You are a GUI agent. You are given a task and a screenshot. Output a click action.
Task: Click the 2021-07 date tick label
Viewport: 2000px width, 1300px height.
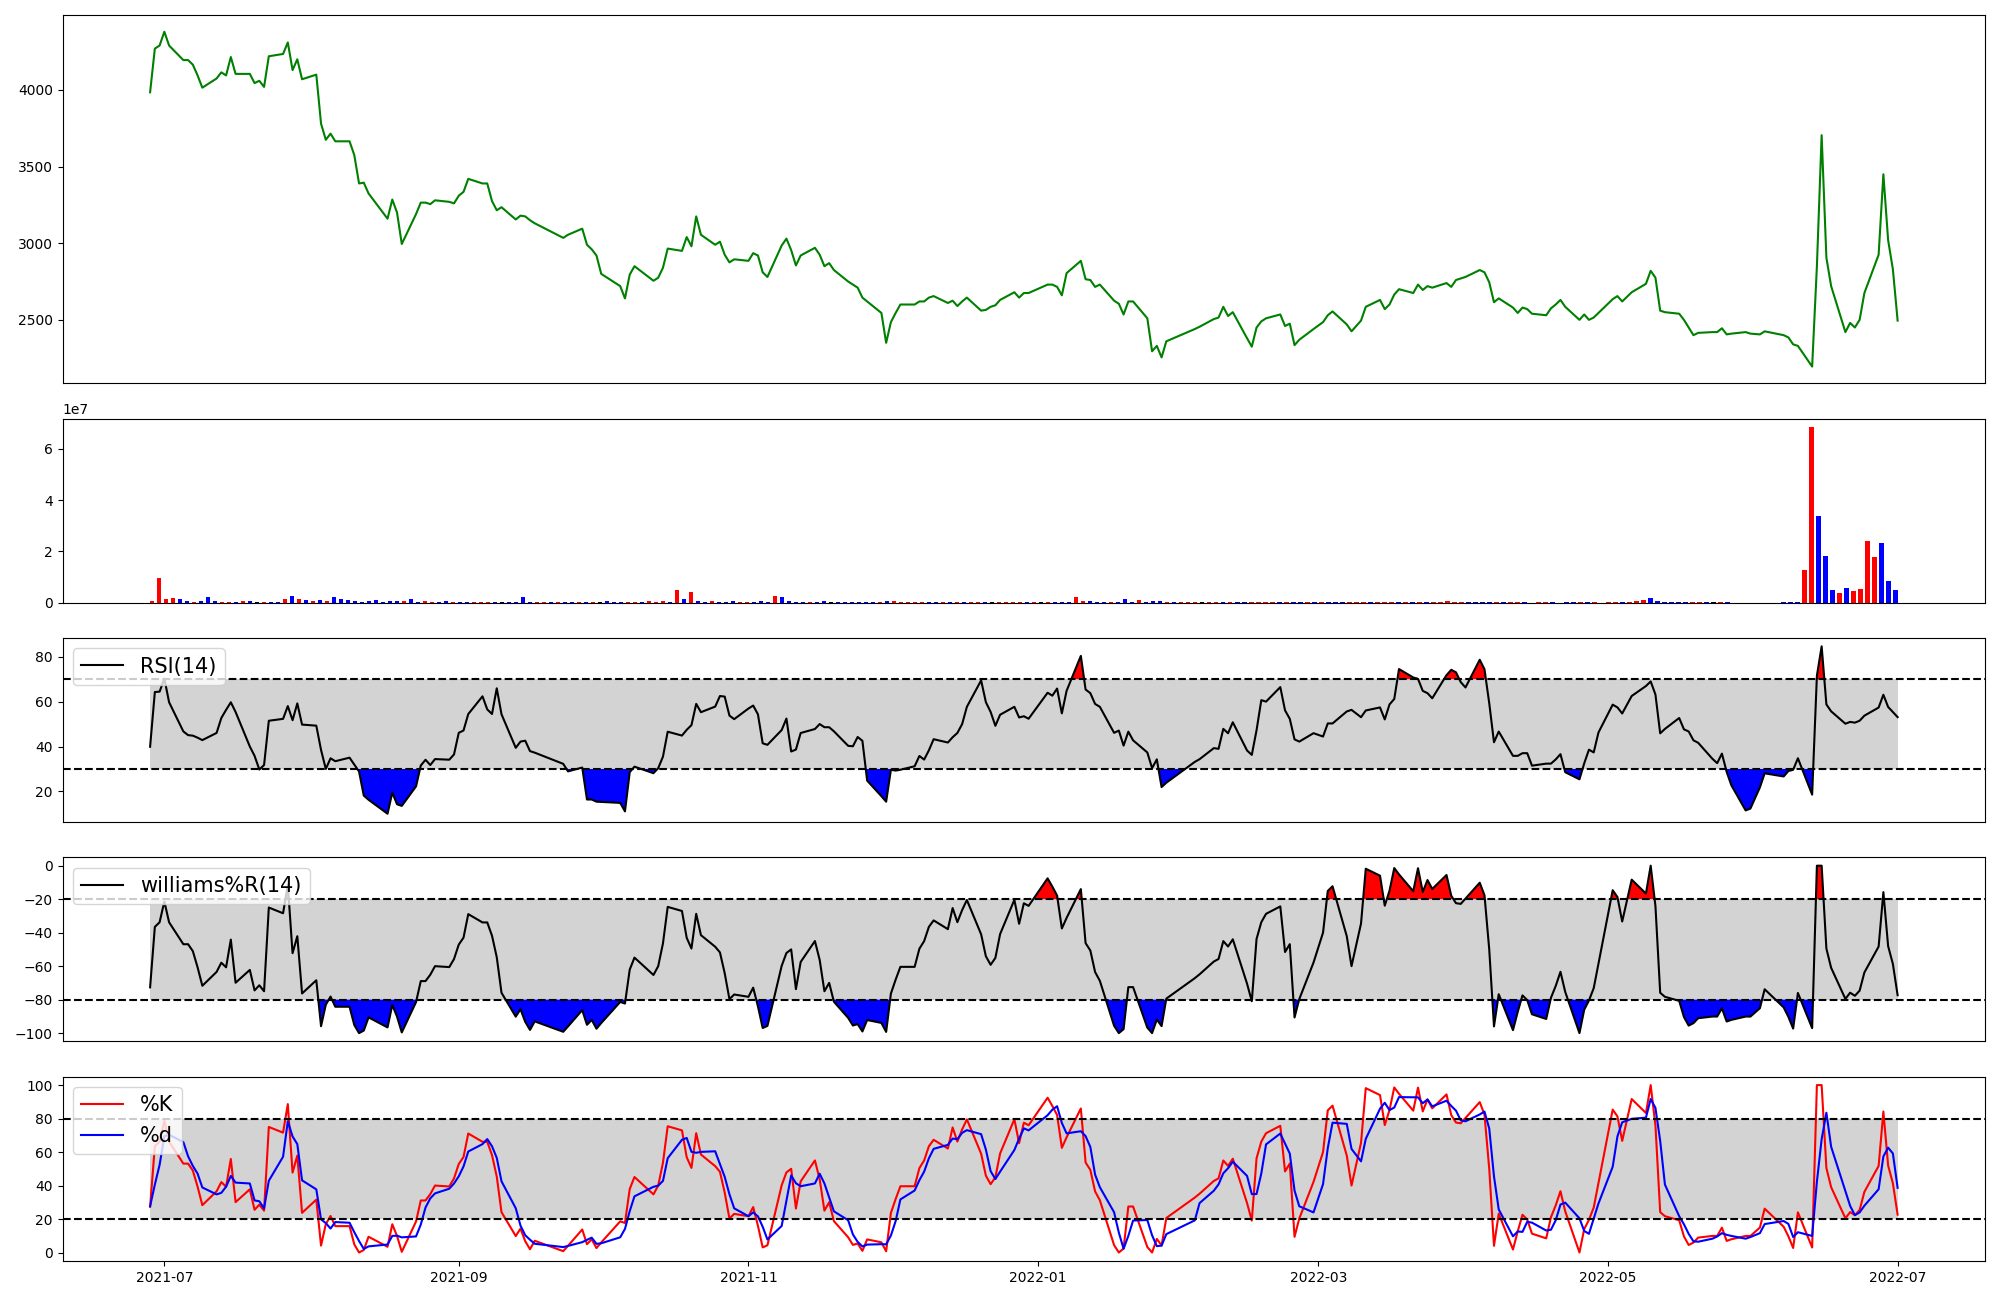pos(164,1277)
